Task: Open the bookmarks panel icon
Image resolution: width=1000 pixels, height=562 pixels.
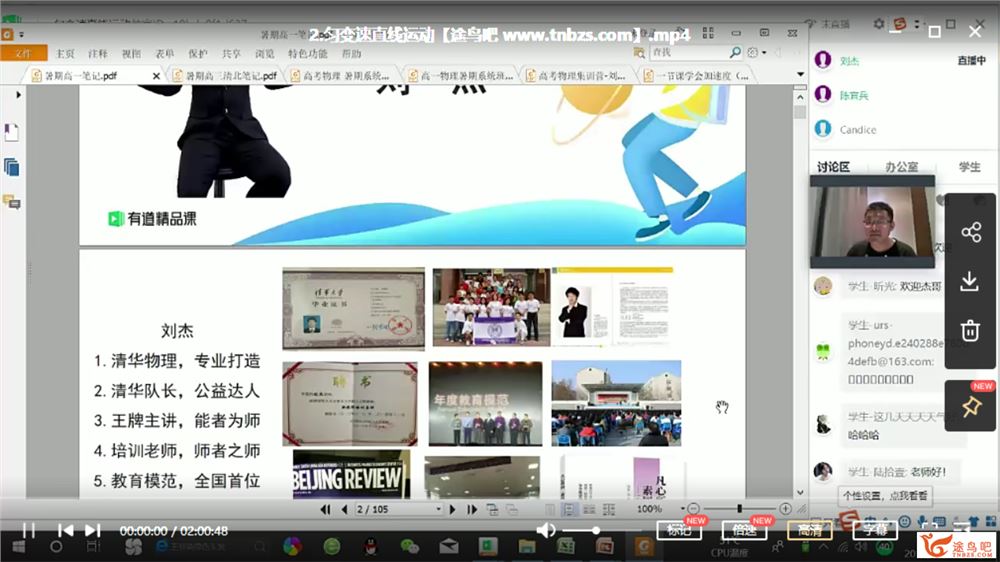Action: [x=11, y=133]
